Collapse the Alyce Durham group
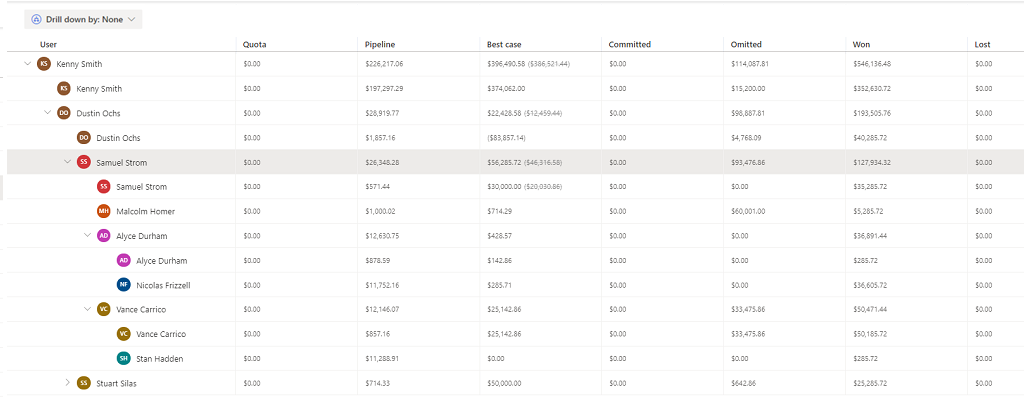This screenshot has height=409, width=1024. click(x=87, y=236)
